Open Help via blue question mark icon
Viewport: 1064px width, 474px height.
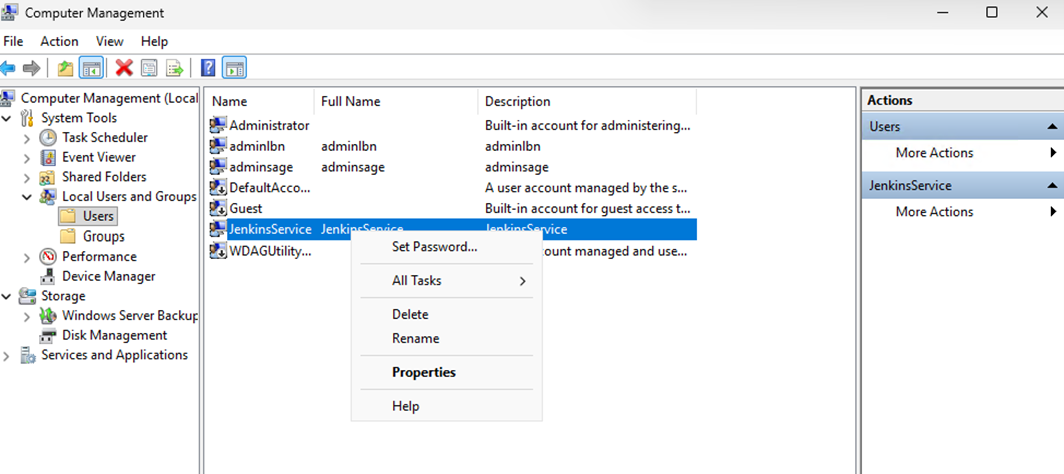tap(208, 68)
